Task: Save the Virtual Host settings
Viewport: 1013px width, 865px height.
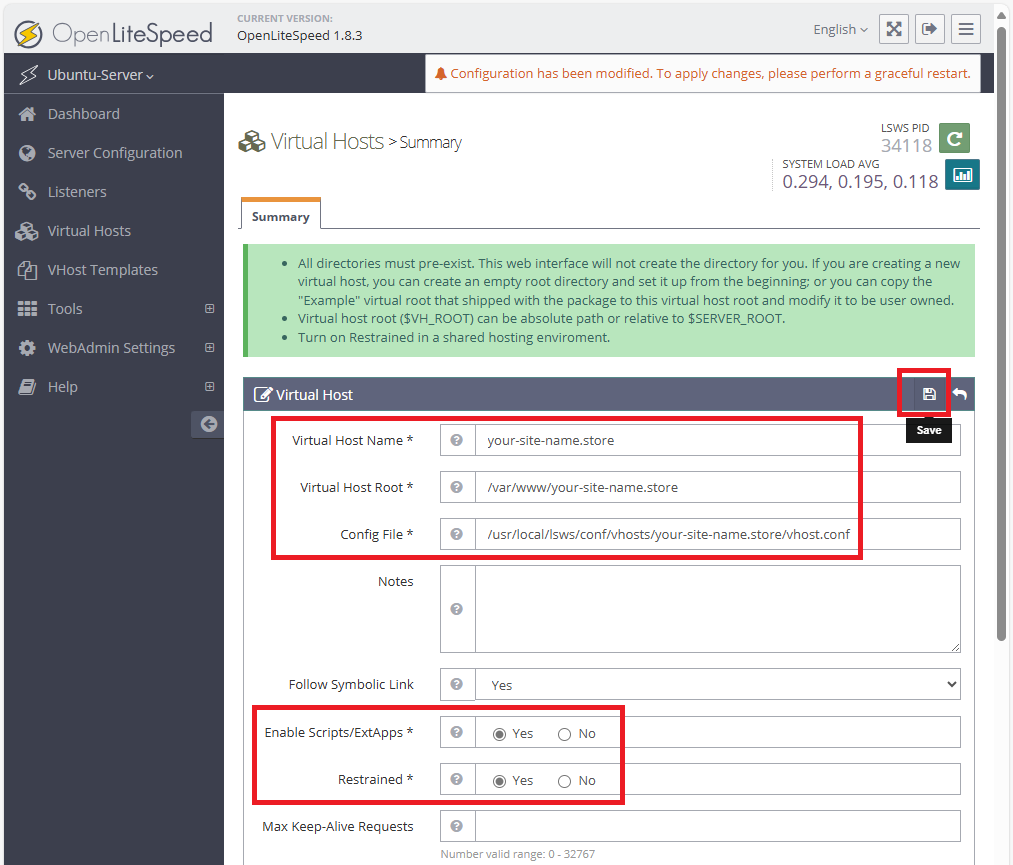Action: coord(929,394)
